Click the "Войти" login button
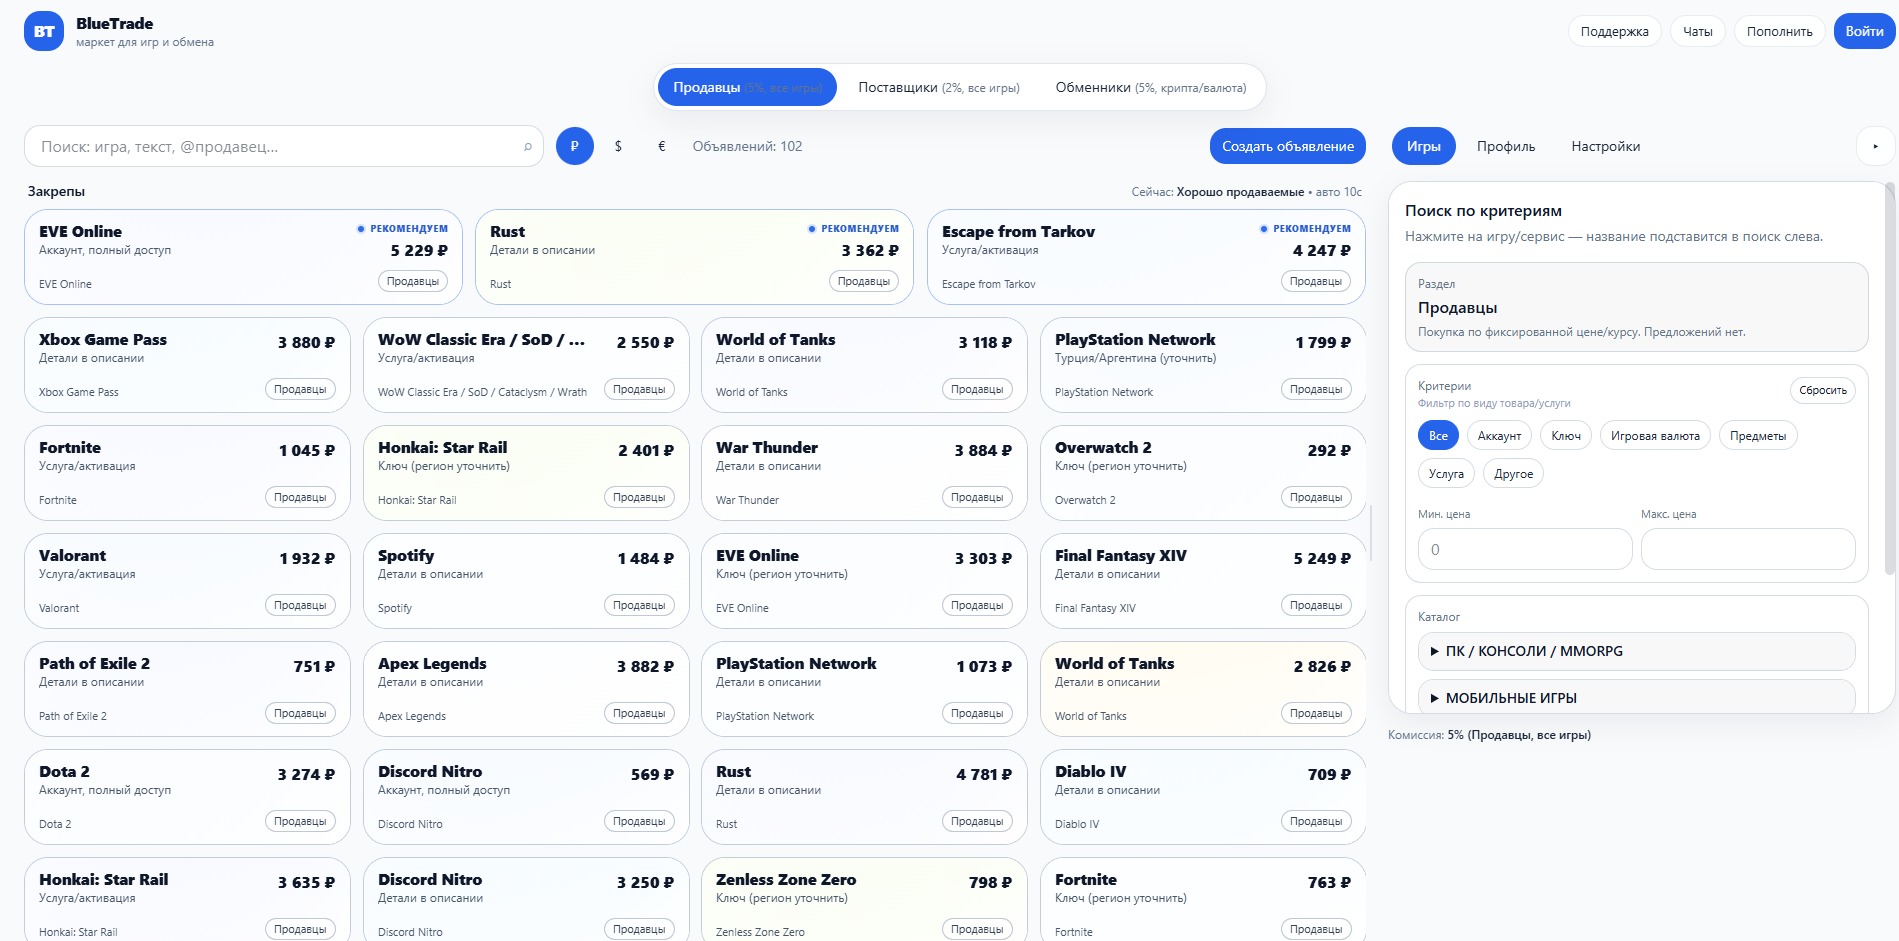1899x941 pixels. (1865, 31)
